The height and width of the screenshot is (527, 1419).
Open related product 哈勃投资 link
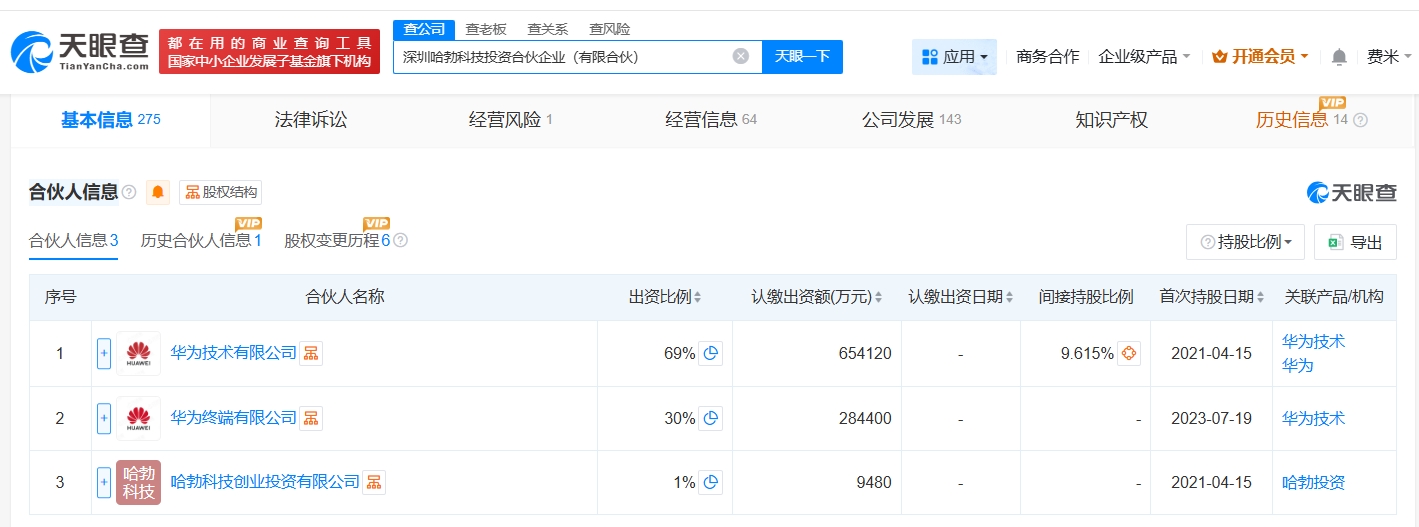1313,482
